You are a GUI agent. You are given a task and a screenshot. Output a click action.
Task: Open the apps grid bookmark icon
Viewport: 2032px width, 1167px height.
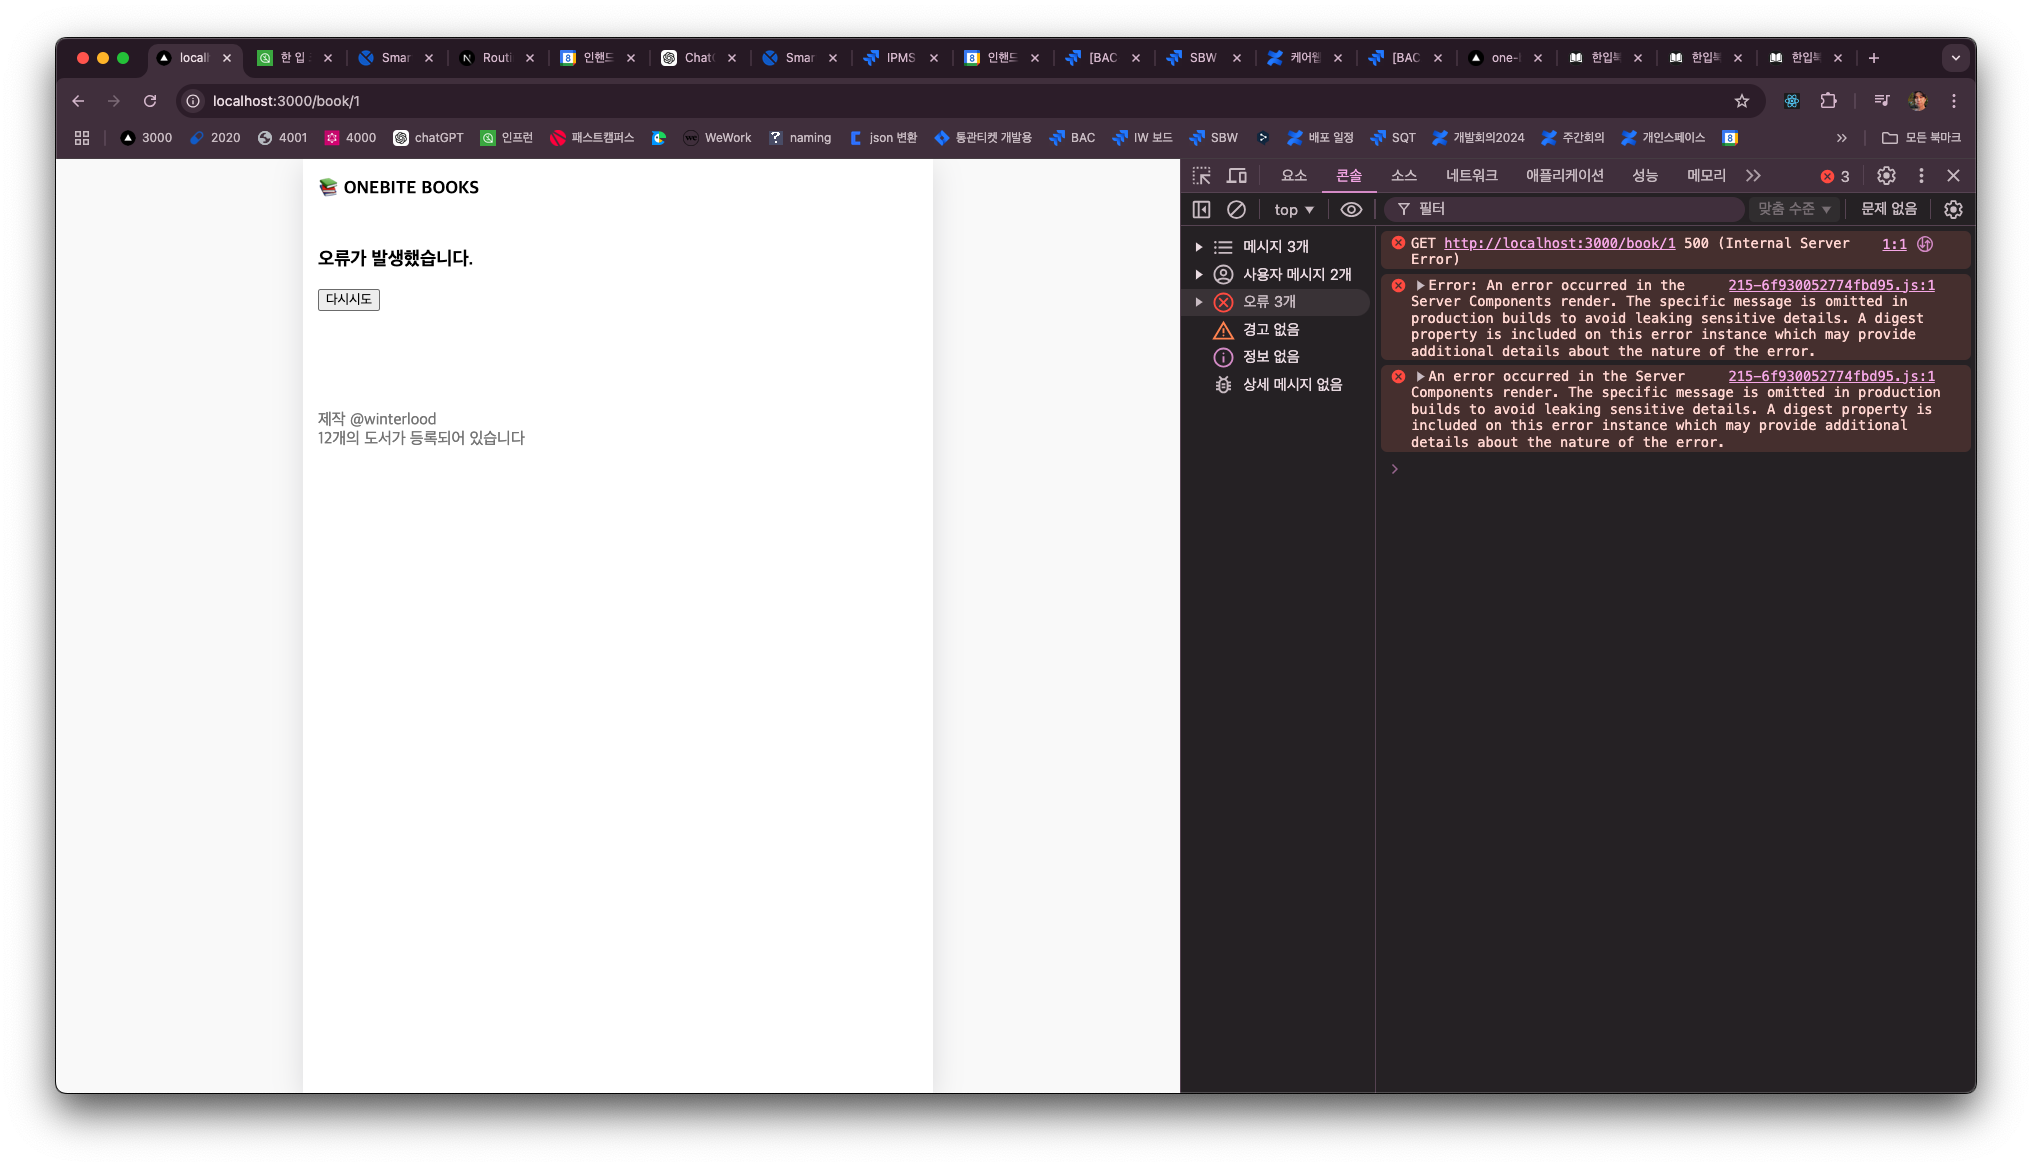click(82, 138)
